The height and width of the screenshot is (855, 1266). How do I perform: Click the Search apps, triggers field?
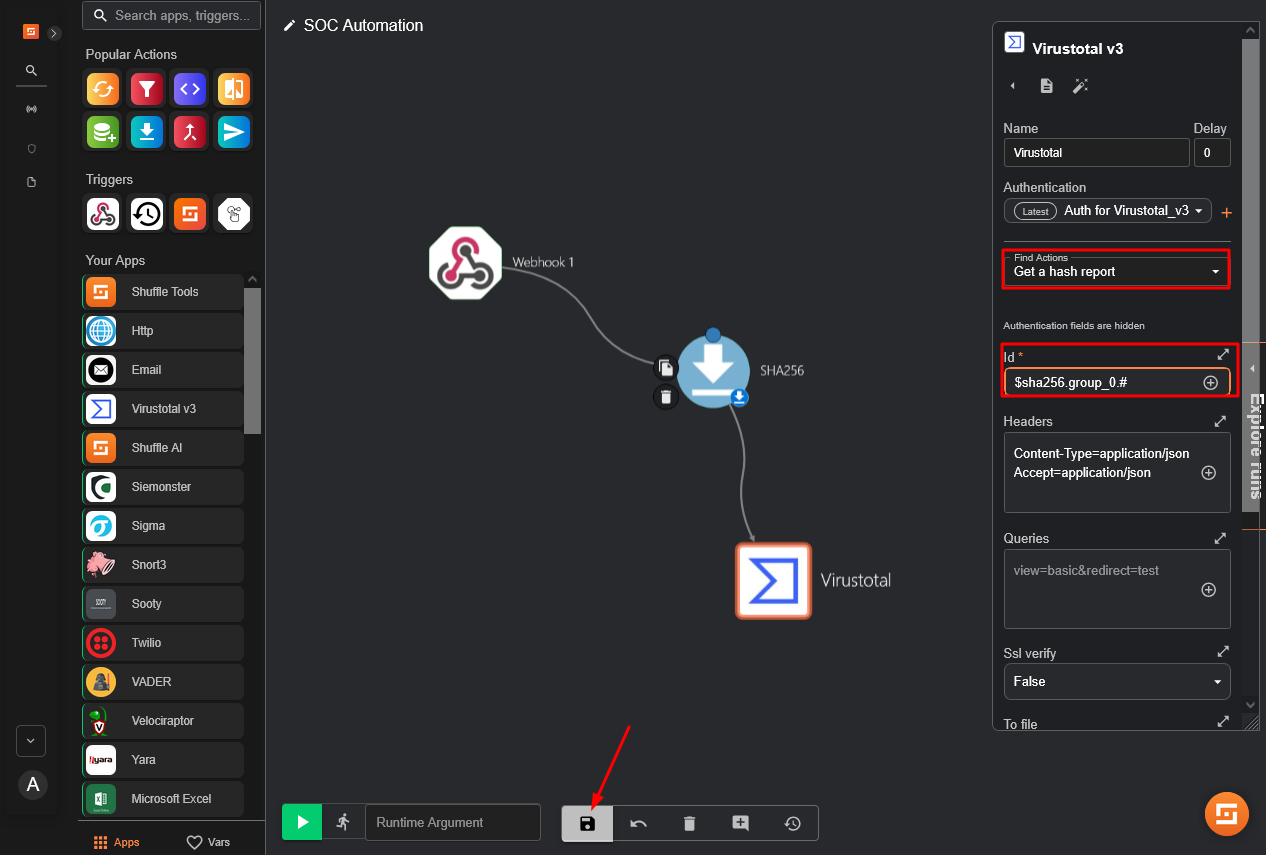click(172, 16)
